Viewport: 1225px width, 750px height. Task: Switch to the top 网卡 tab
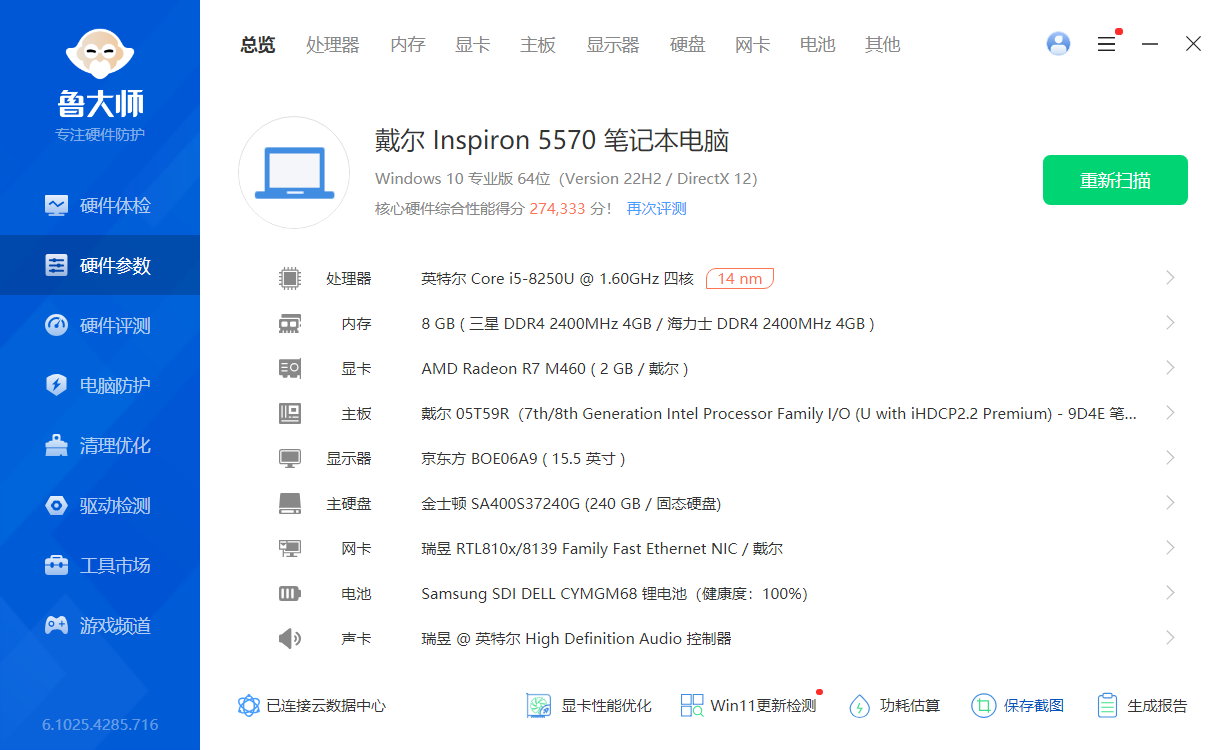753,44
